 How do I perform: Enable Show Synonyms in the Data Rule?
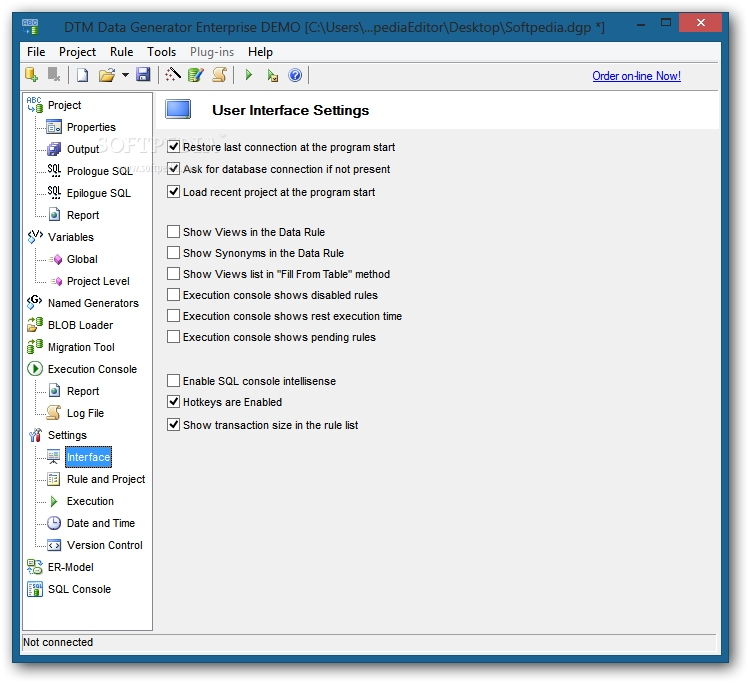pos(173,253)
